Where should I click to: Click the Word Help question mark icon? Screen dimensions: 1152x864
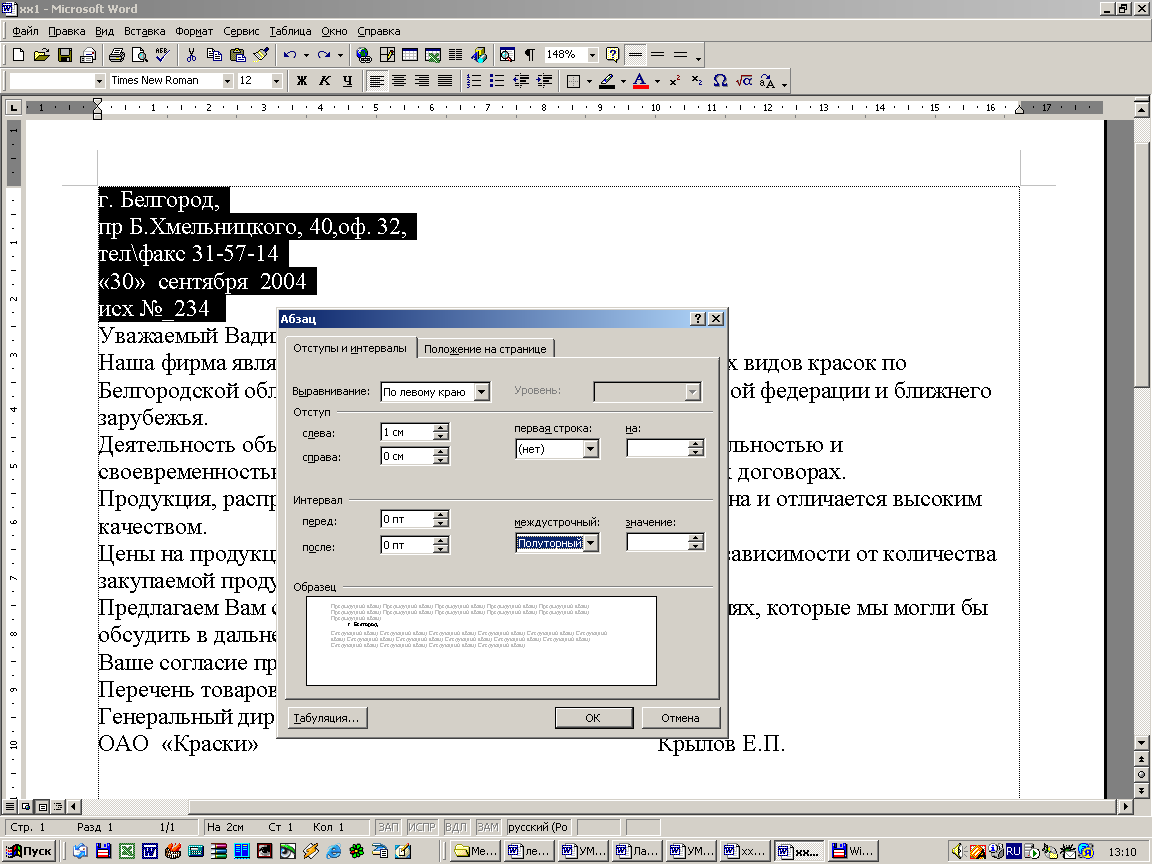pos(613,54)
